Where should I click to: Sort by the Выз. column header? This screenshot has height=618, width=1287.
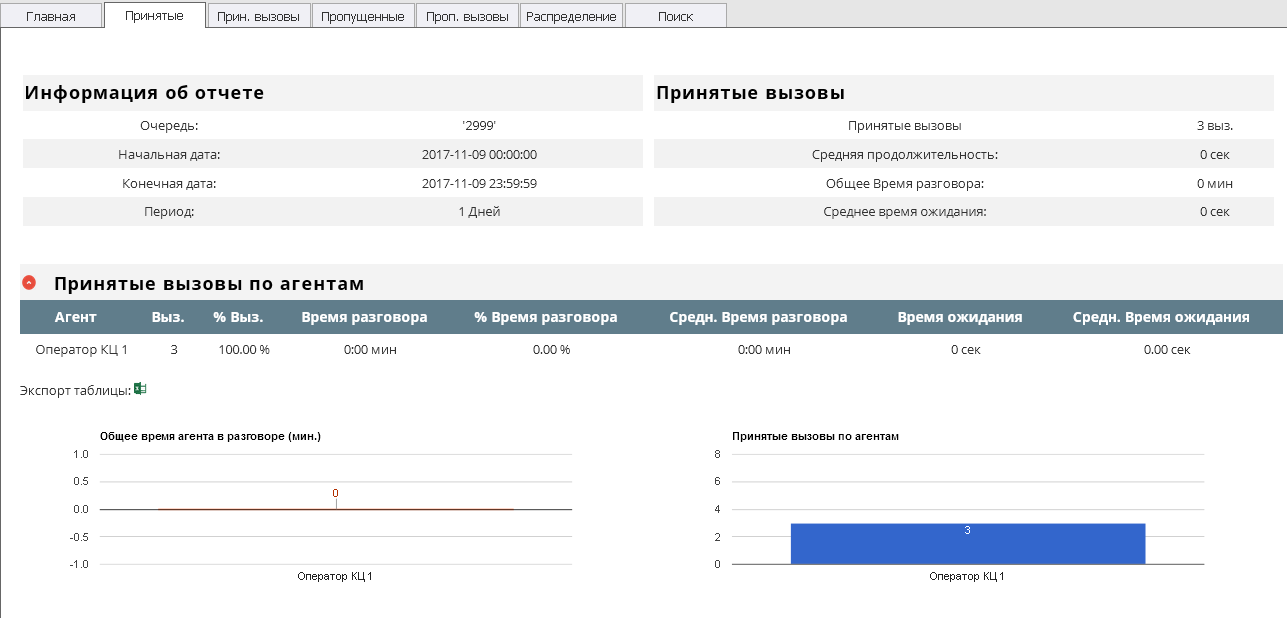pyautogui.click(x=168, y=317)
